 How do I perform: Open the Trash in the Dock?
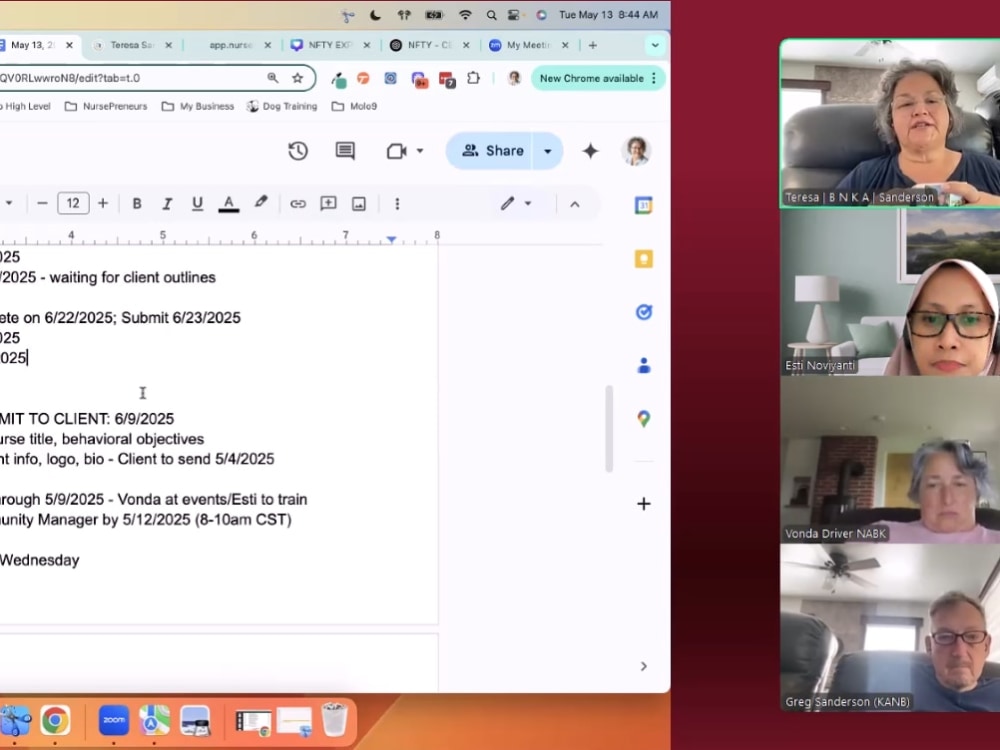pyautogui.click(x=334, y=719)
